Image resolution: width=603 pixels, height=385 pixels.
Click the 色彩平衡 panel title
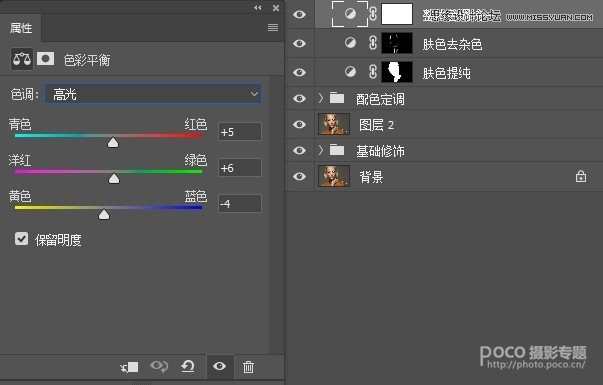(87, 60)
